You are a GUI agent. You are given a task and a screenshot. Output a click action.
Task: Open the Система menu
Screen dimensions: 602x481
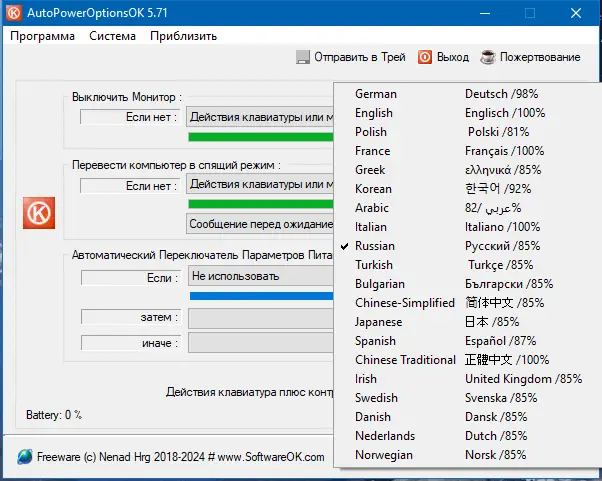point(112,36)
